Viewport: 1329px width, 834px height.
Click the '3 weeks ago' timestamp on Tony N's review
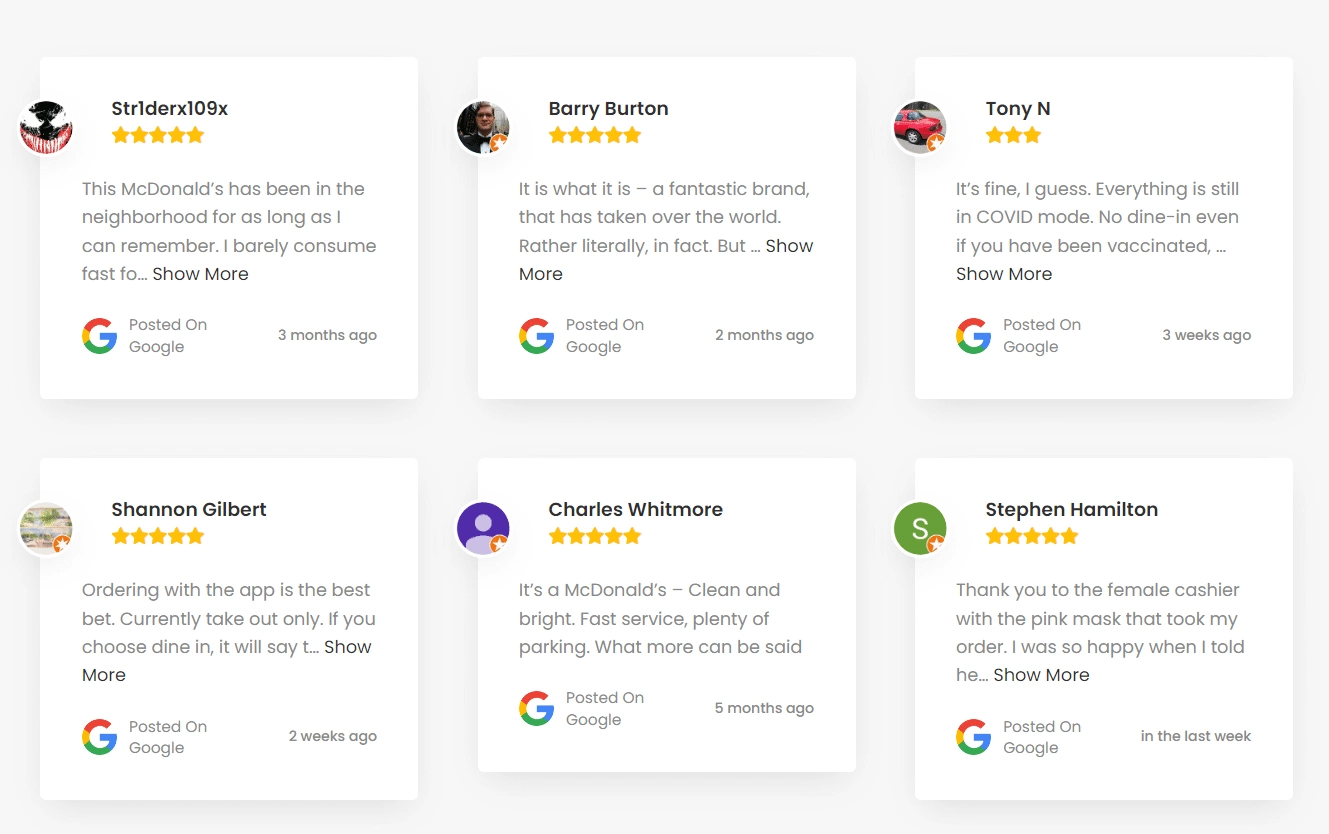1206,335
